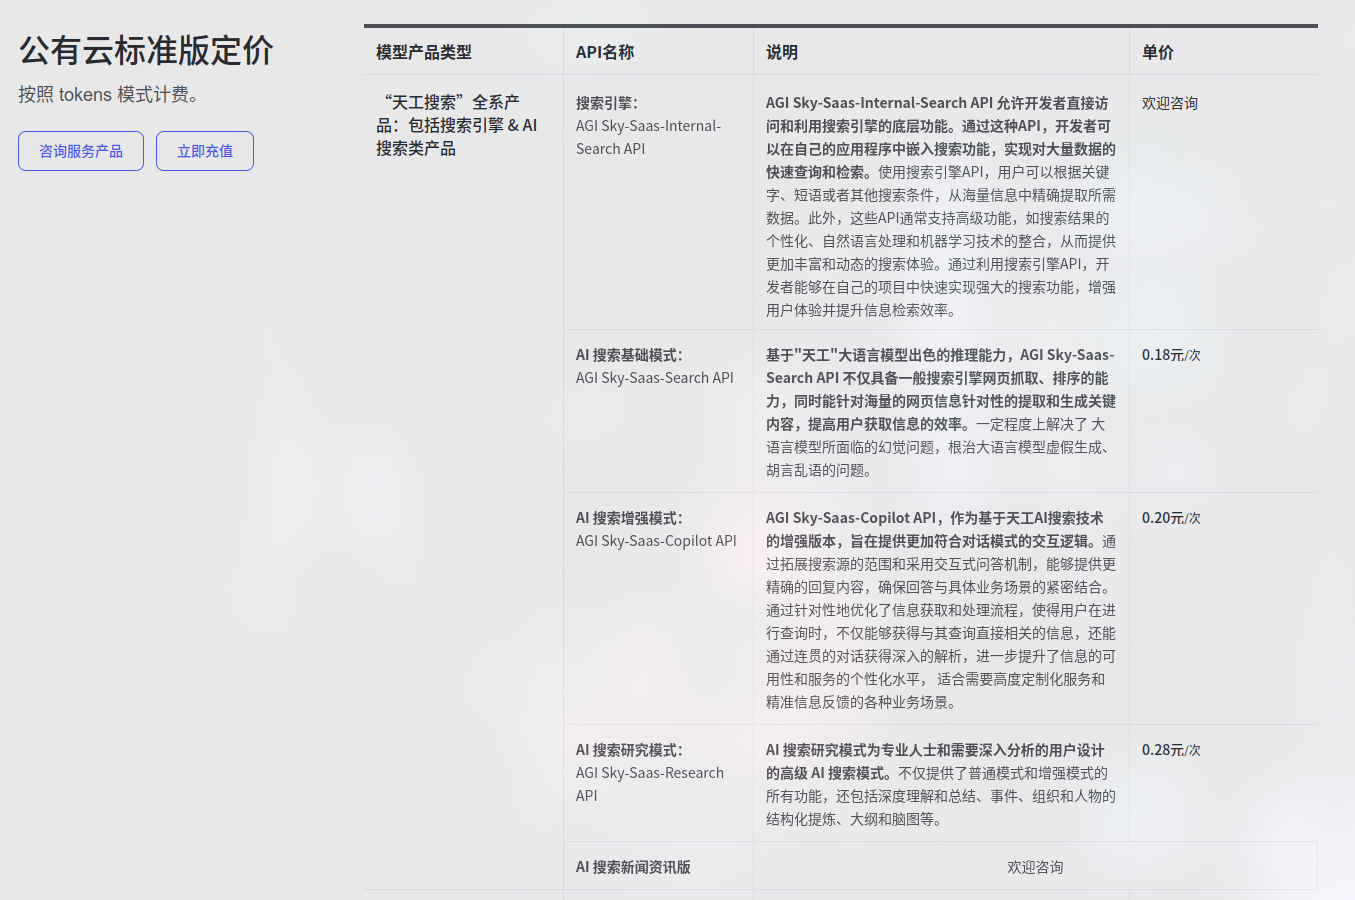Click the 咨询服务产品 button
This screenshot has width=1355, height=900.
pyautogui.click(x=81, y=151)
